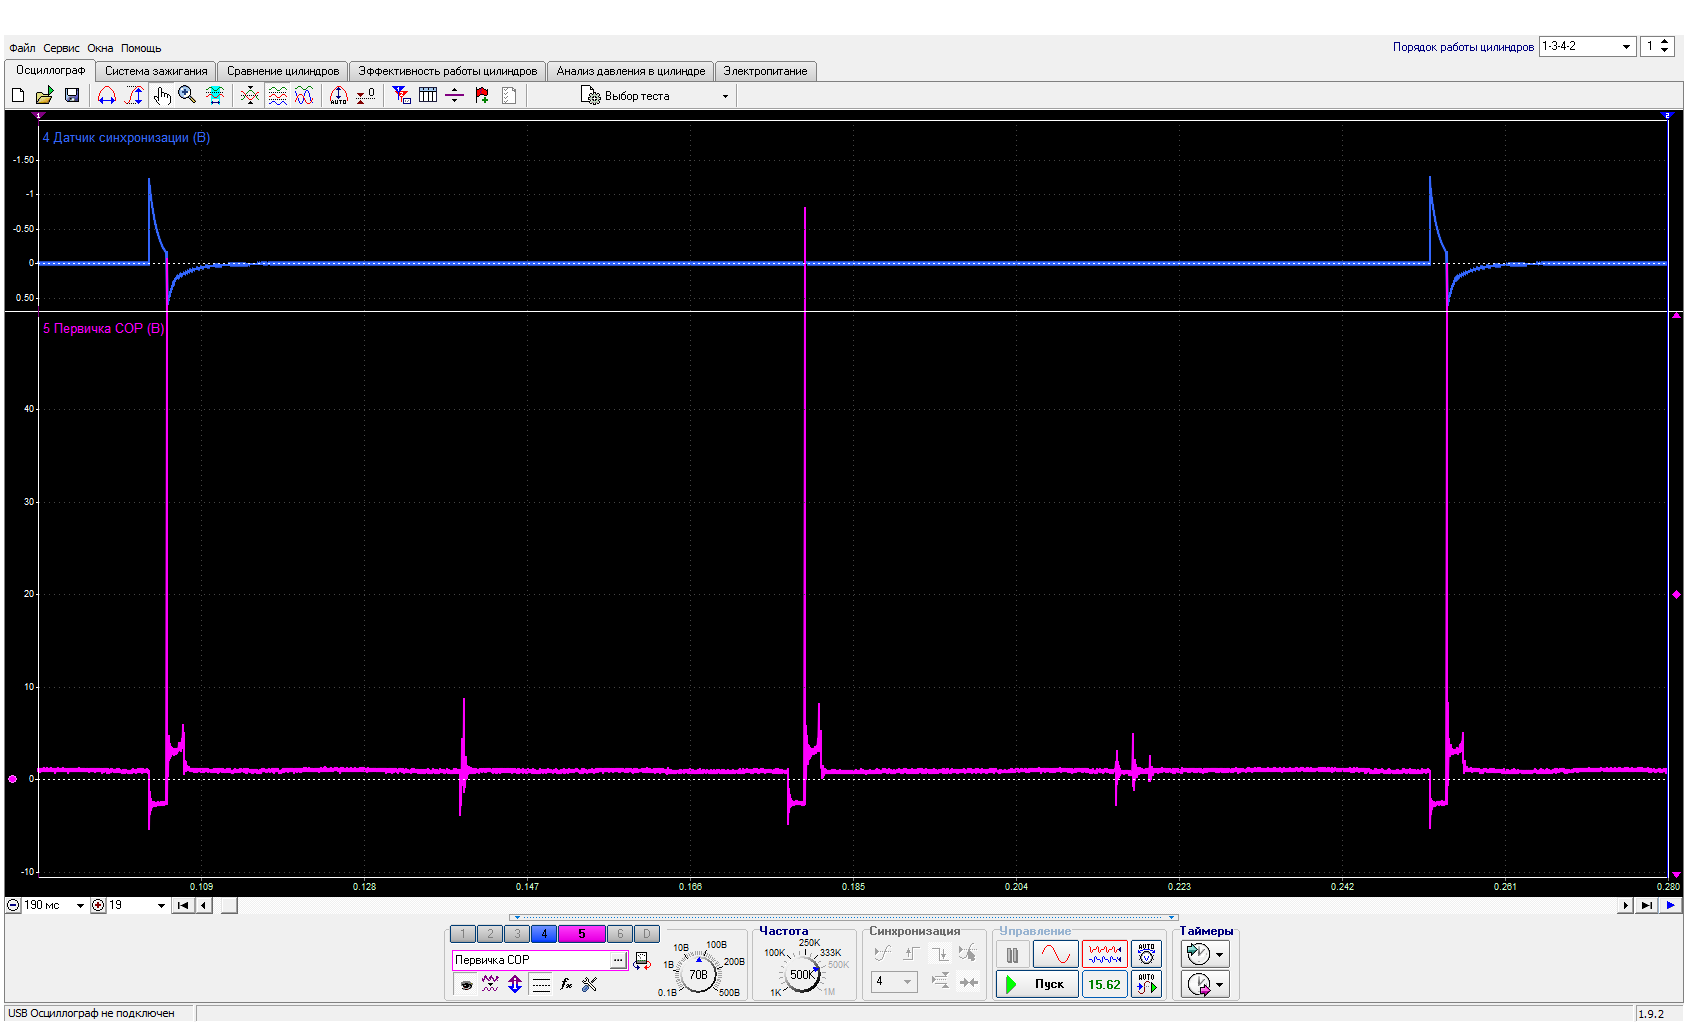Open the Файл menu
Image resolution: width=1696 pixels, height=1026 pixels.
(x=22, y=48)
